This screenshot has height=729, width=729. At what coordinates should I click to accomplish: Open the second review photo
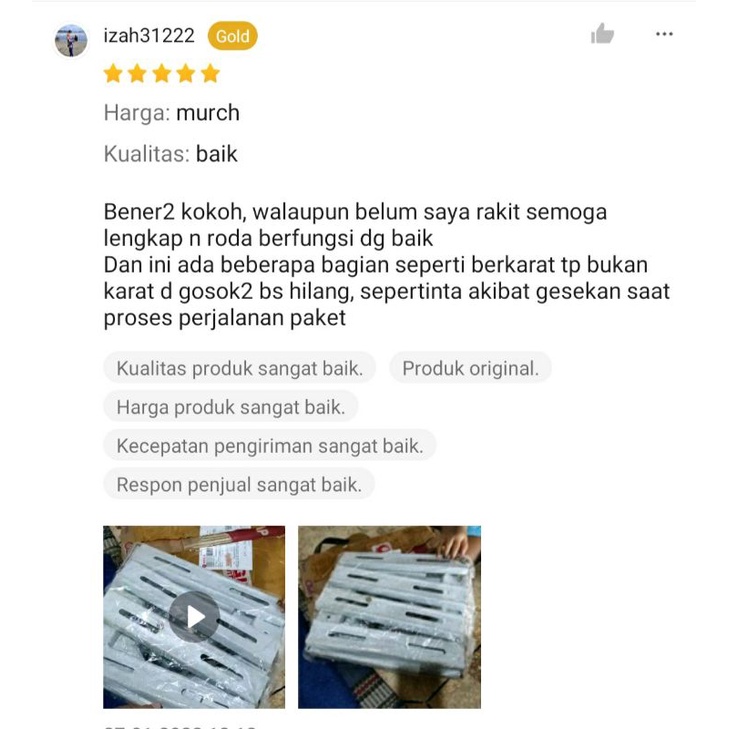point(389,617)
